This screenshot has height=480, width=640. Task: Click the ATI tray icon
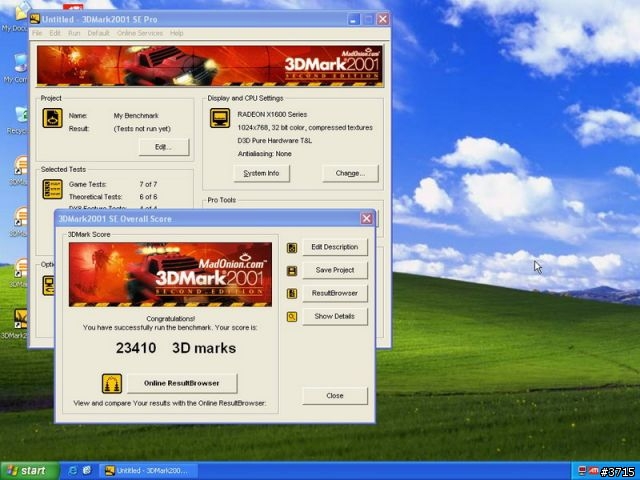pos(593,471)
